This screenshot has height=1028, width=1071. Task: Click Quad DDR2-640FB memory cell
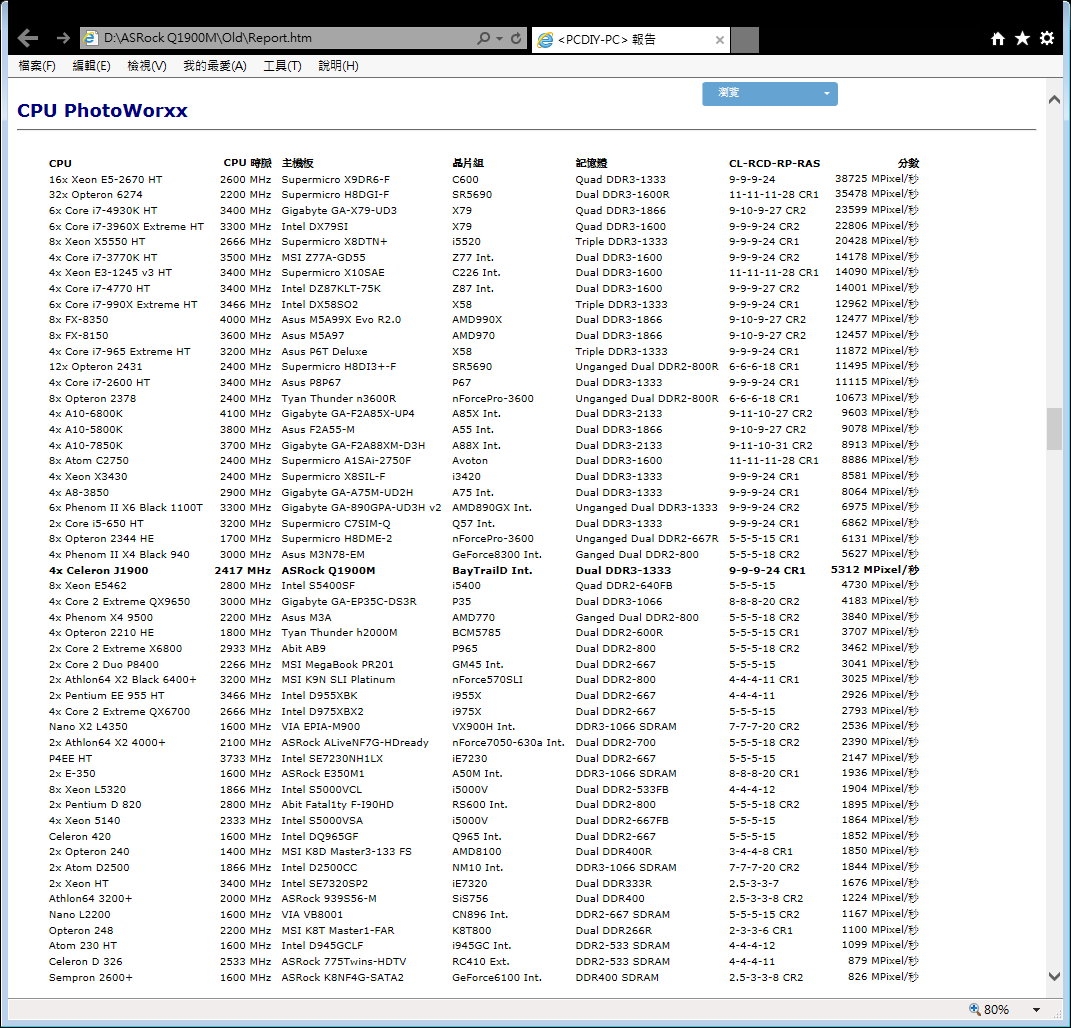[624, 585]
